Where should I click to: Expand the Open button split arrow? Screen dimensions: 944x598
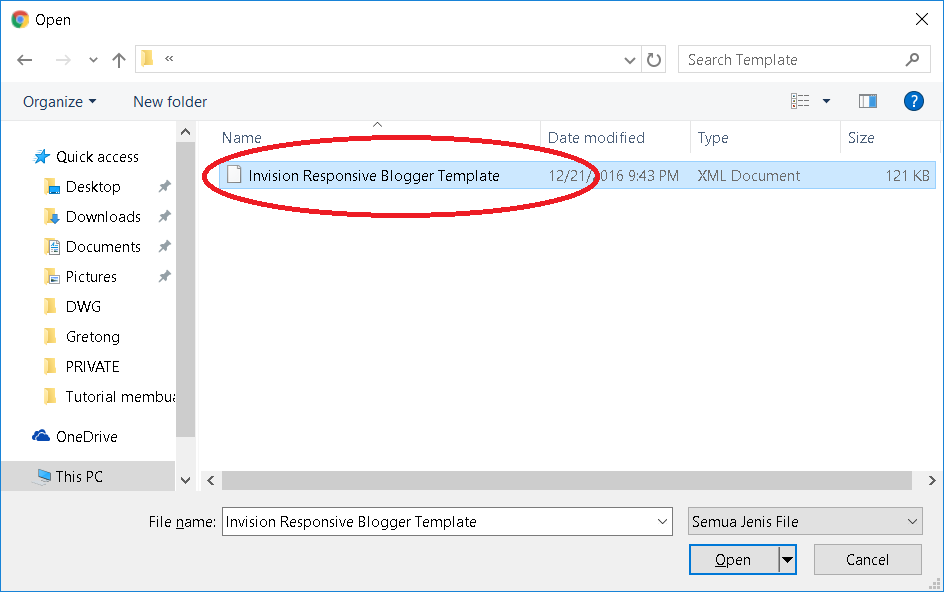[787, 560]
